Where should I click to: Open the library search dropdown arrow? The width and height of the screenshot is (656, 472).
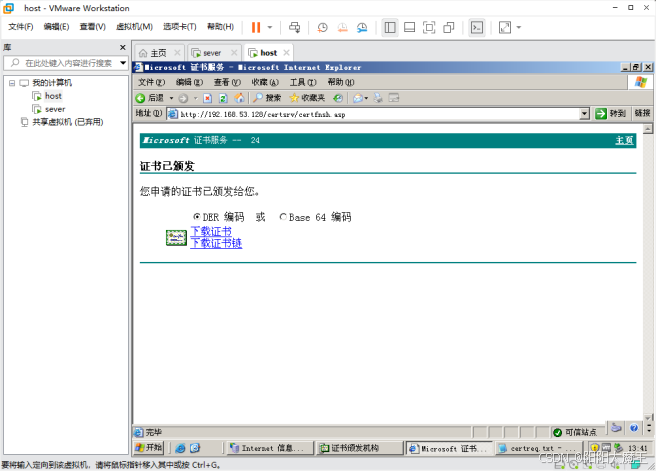click(123, 63)
